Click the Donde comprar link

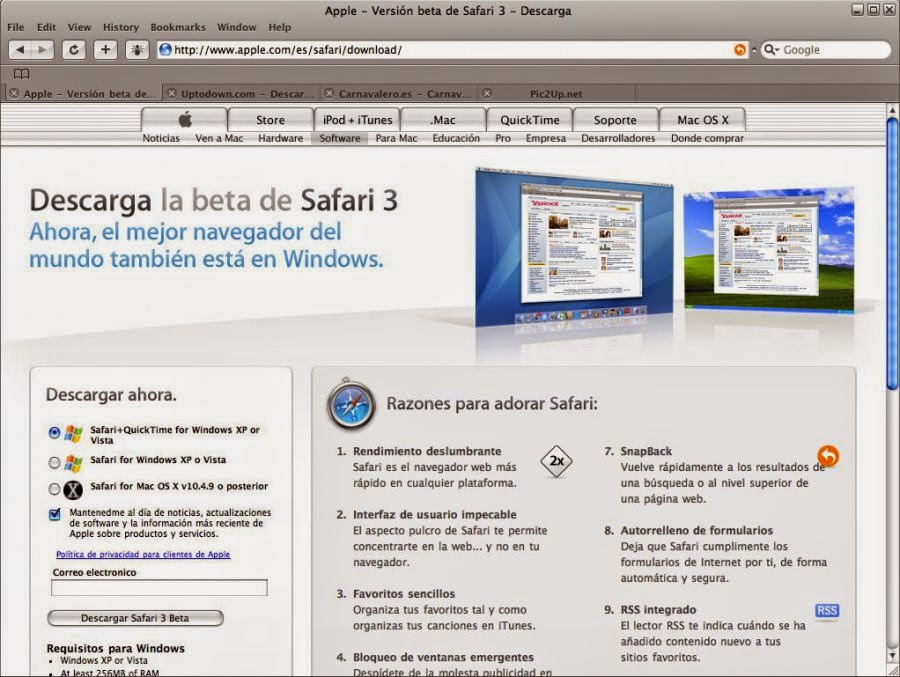(x=707, y=138)
